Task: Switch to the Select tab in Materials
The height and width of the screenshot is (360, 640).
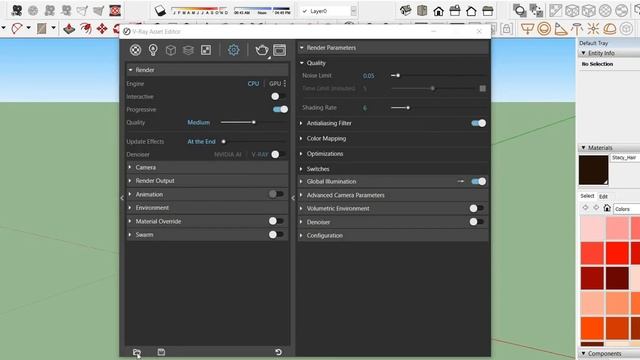Action: pos(587,196)
